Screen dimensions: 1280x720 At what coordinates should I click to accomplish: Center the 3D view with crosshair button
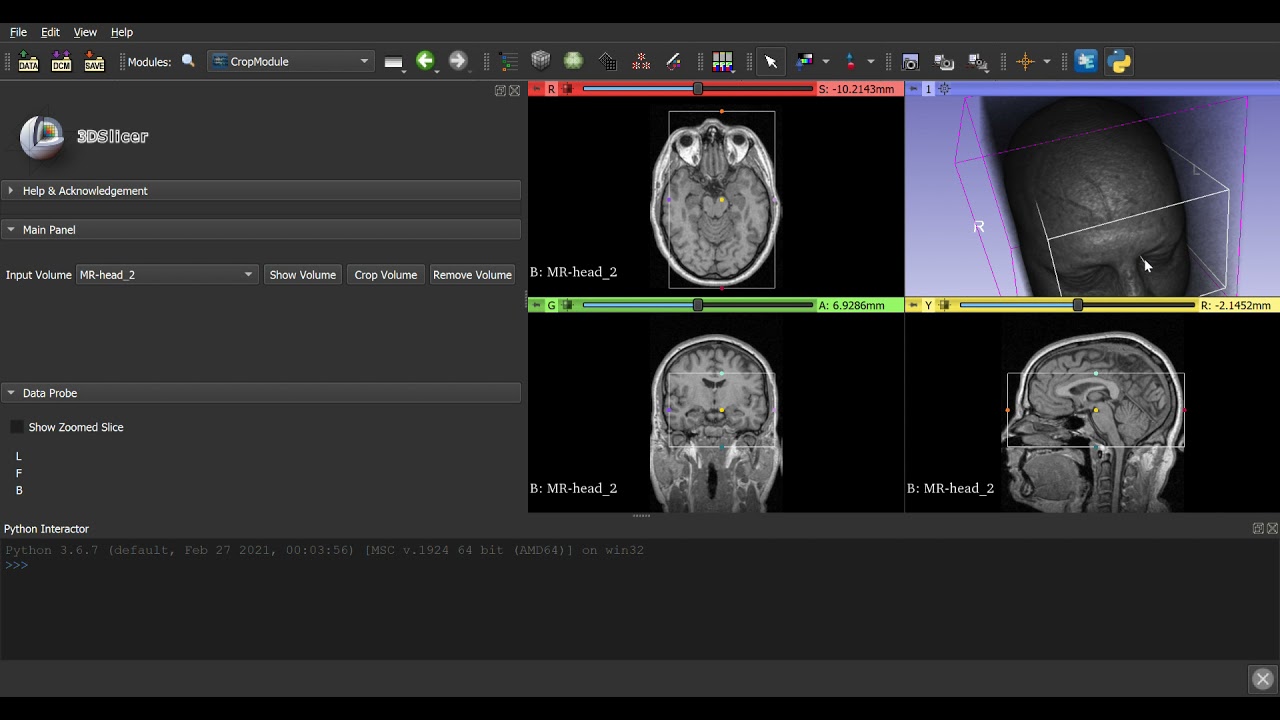click(944, 89)
